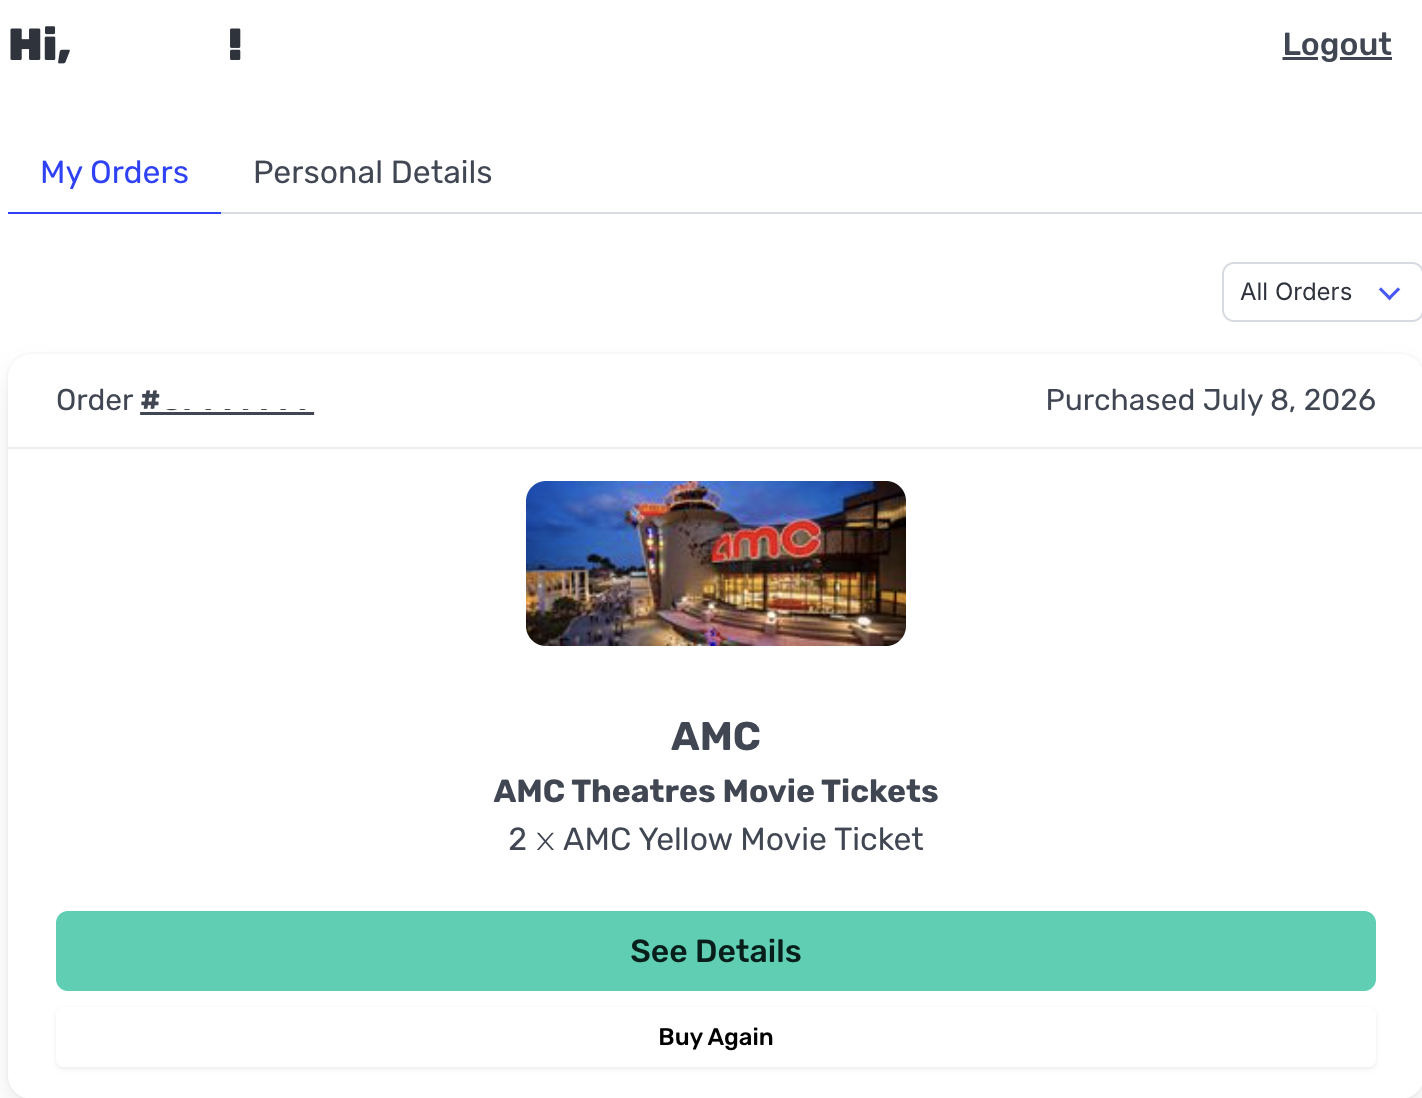
Task: Open the All Orders filter dropdown
Action: 1321,292
